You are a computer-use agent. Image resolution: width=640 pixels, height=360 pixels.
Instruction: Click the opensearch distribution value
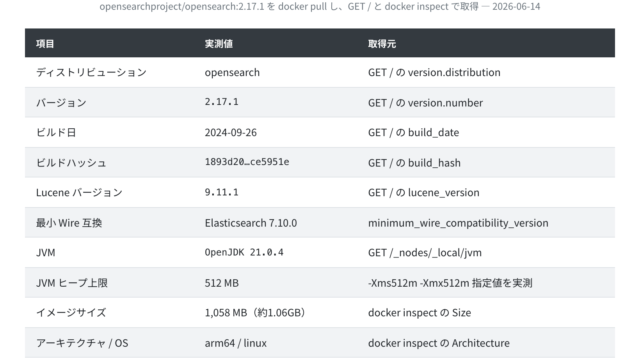pos(232,73)
